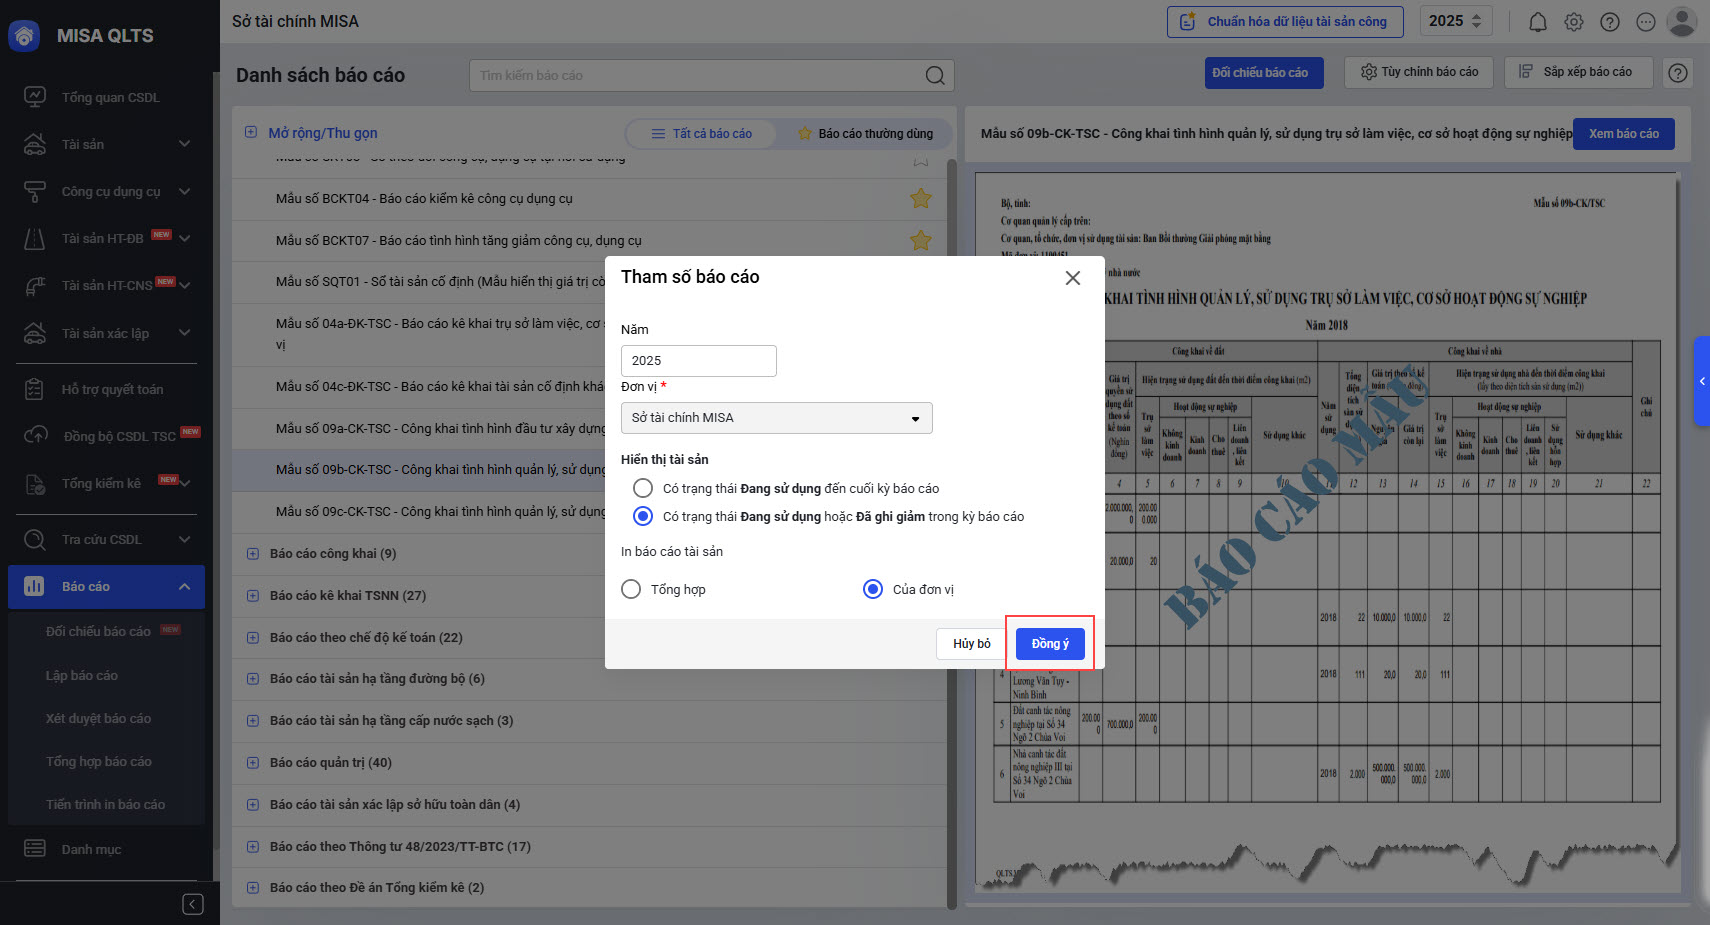Image resolution: width=1710 pixels, height=925 pixels.
Task: Open Lập báo cáo submenu item
Action: (82, 675)
